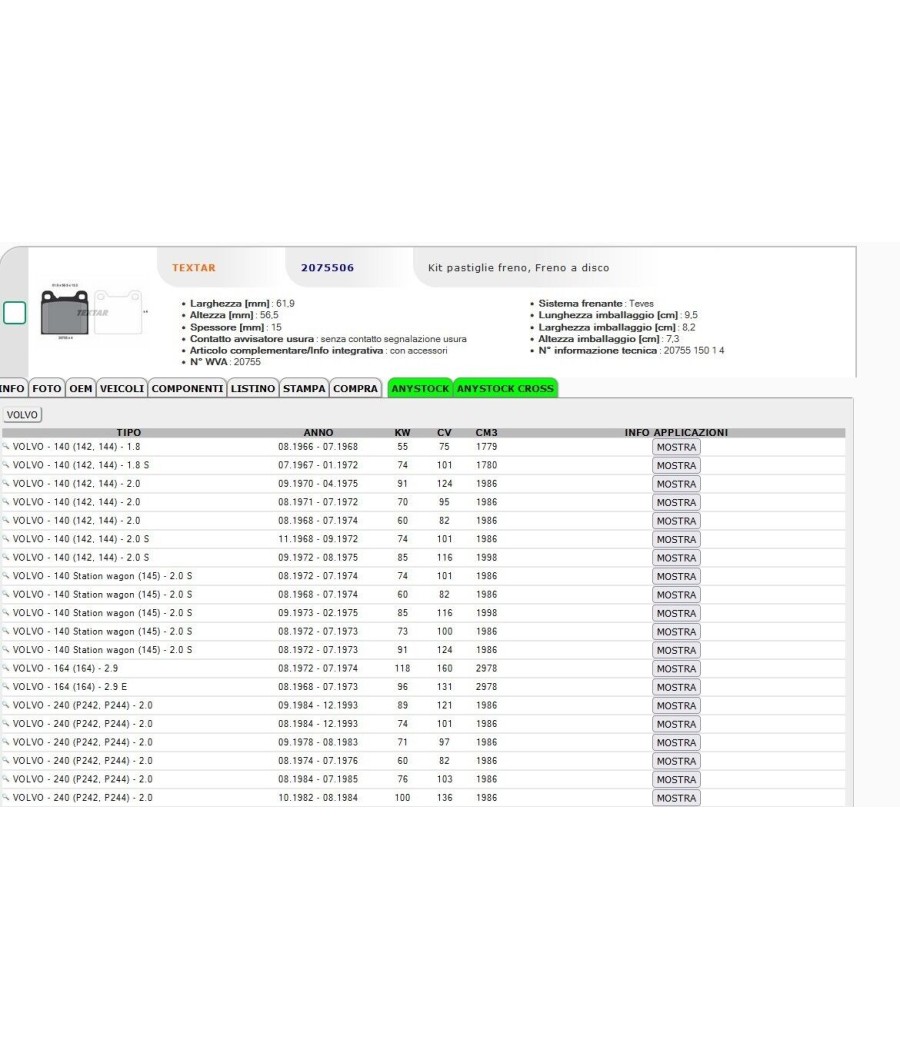Image resolution: width=900 pixels, height=1050 pixels.
Task: Open the LISTINO tab
Action: click(x=253, y=388)
